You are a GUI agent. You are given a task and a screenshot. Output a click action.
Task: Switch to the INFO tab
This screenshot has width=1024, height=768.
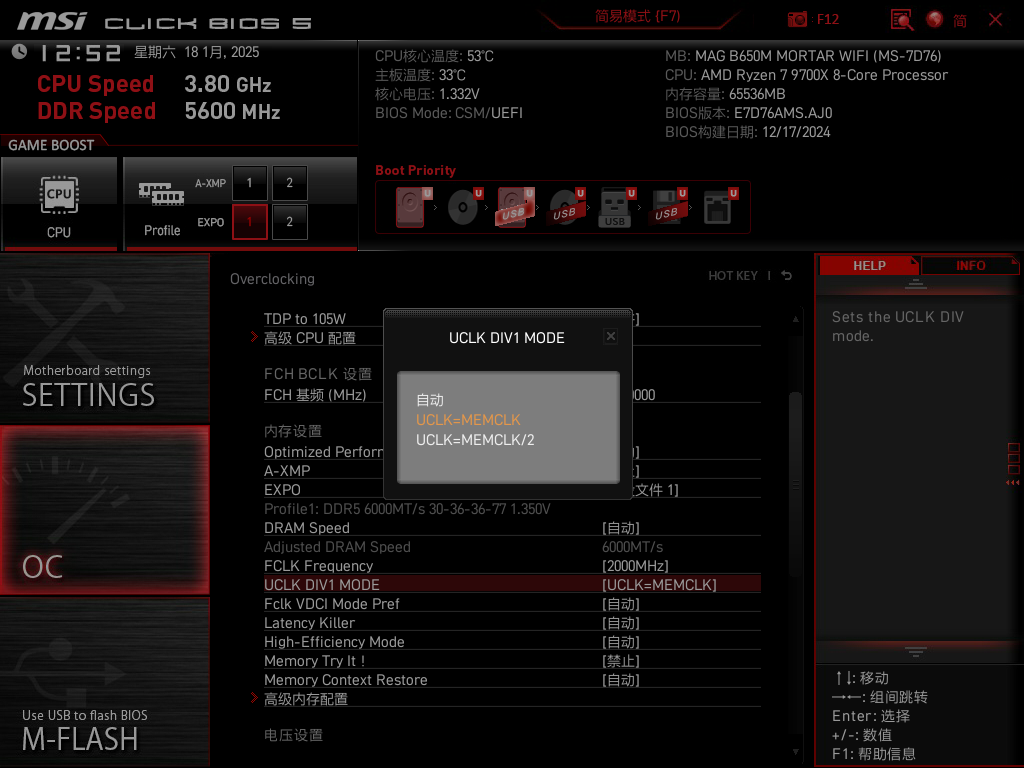(970, 266)
